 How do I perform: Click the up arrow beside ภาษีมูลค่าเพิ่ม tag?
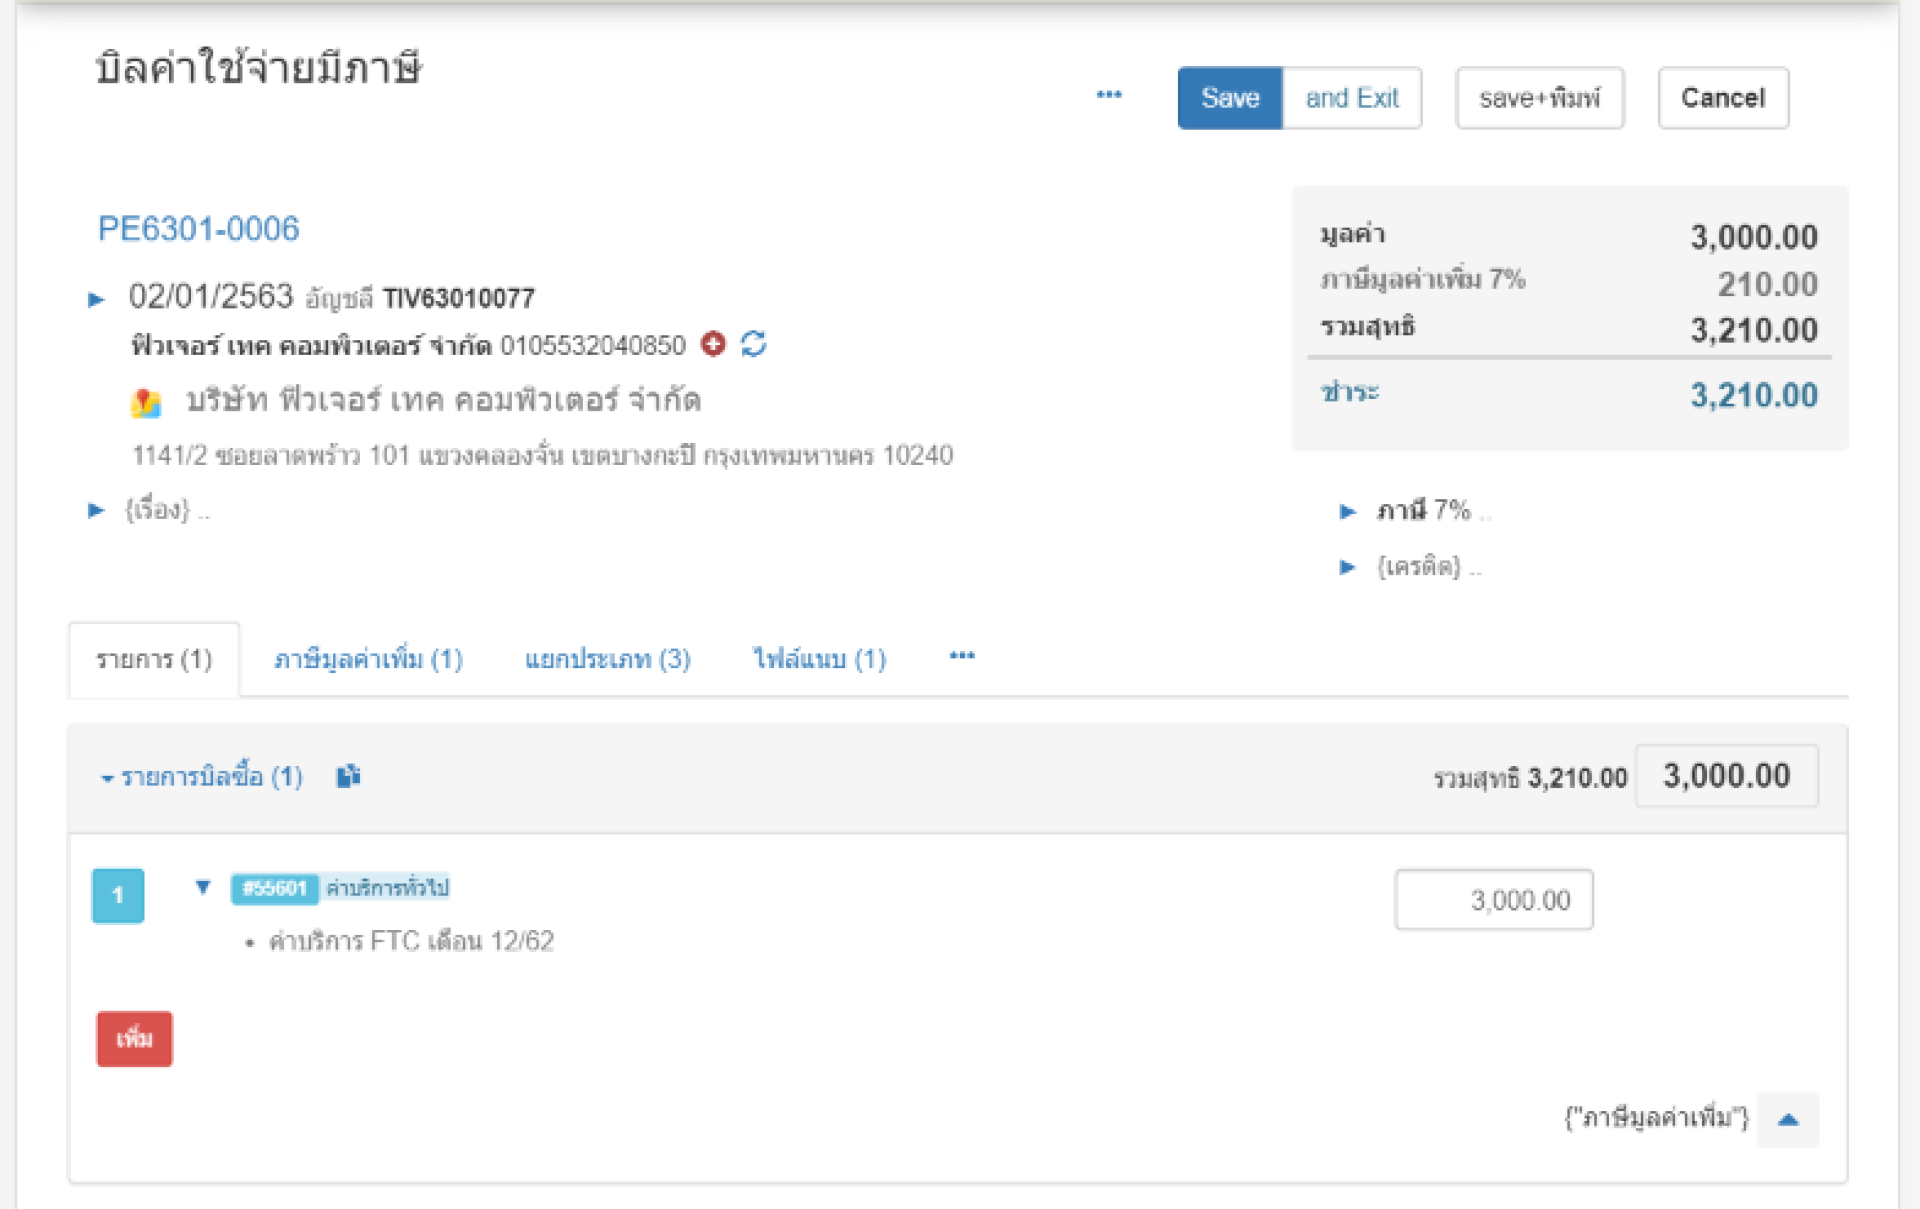[x=1788, y=1119]
